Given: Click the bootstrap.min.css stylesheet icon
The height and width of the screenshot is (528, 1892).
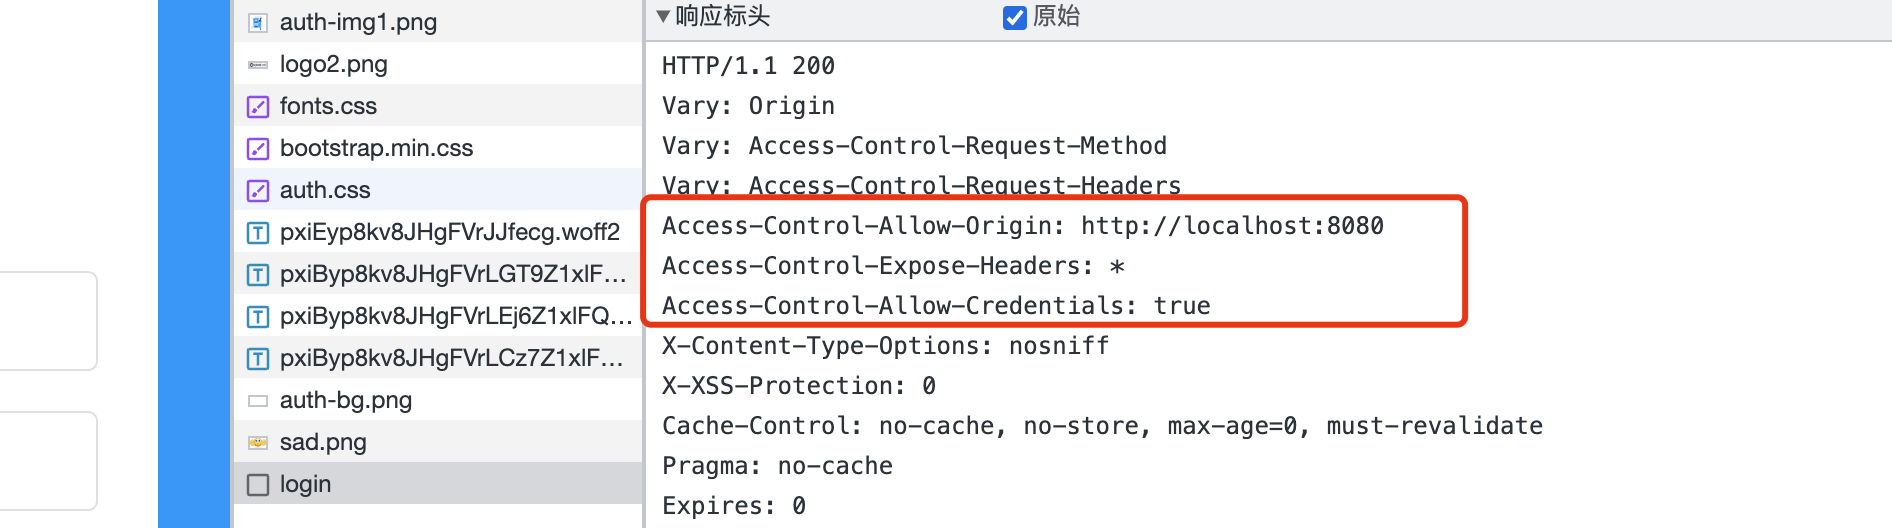Looking at the screenshot, I should 258,149.
